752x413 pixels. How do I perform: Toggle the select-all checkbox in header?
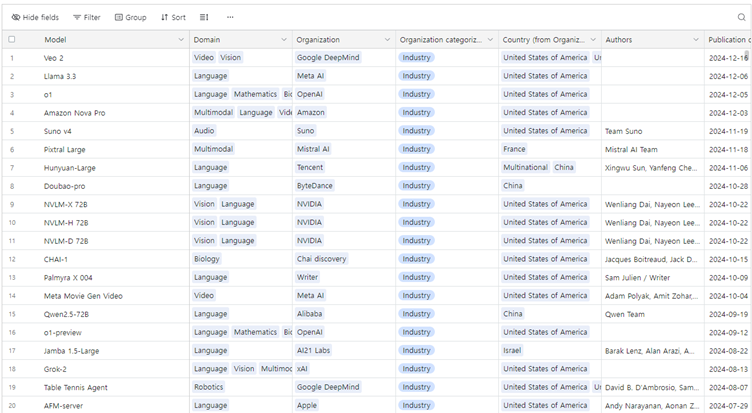click(x=12, y=39)
